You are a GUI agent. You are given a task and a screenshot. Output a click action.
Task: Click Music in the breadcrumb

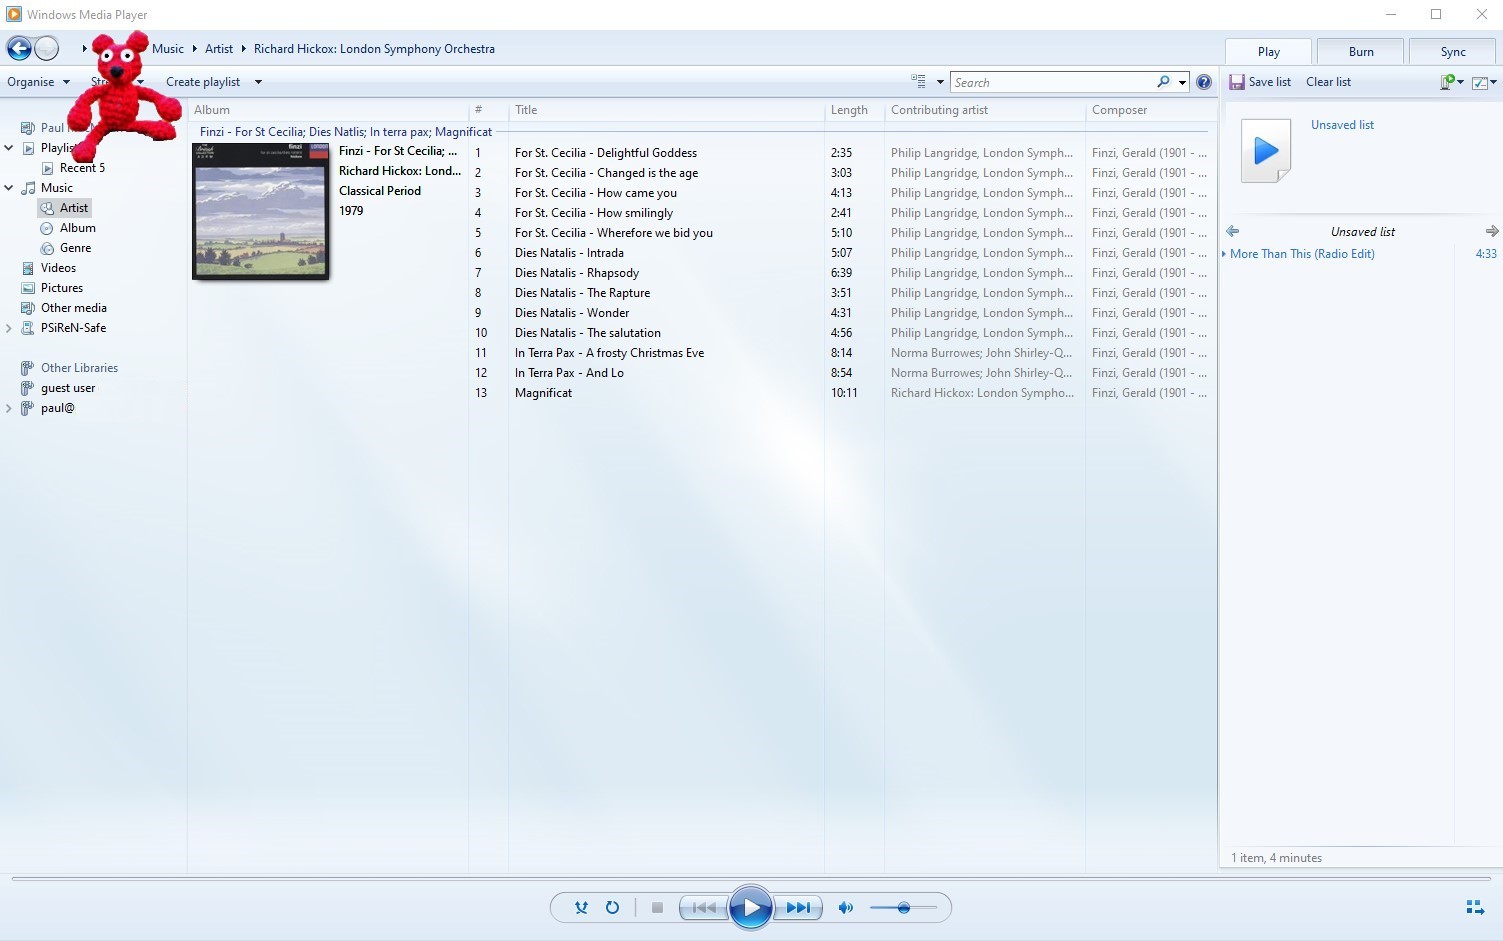coord(168,49)
